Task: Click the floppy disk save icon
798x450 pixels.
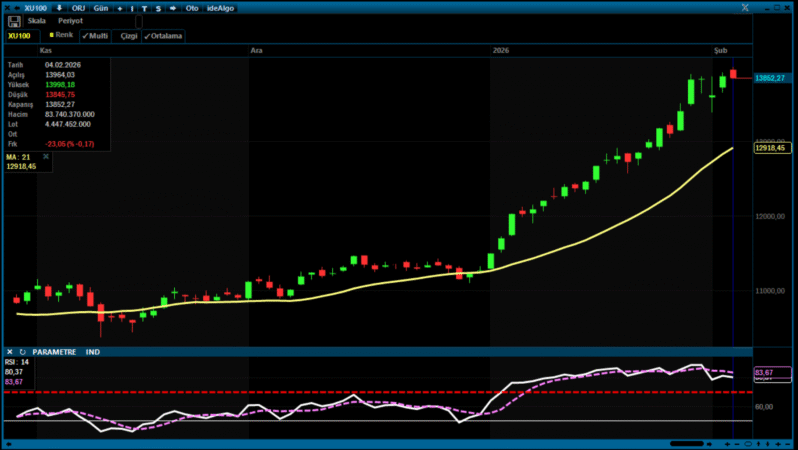Action: pos(14,21)
